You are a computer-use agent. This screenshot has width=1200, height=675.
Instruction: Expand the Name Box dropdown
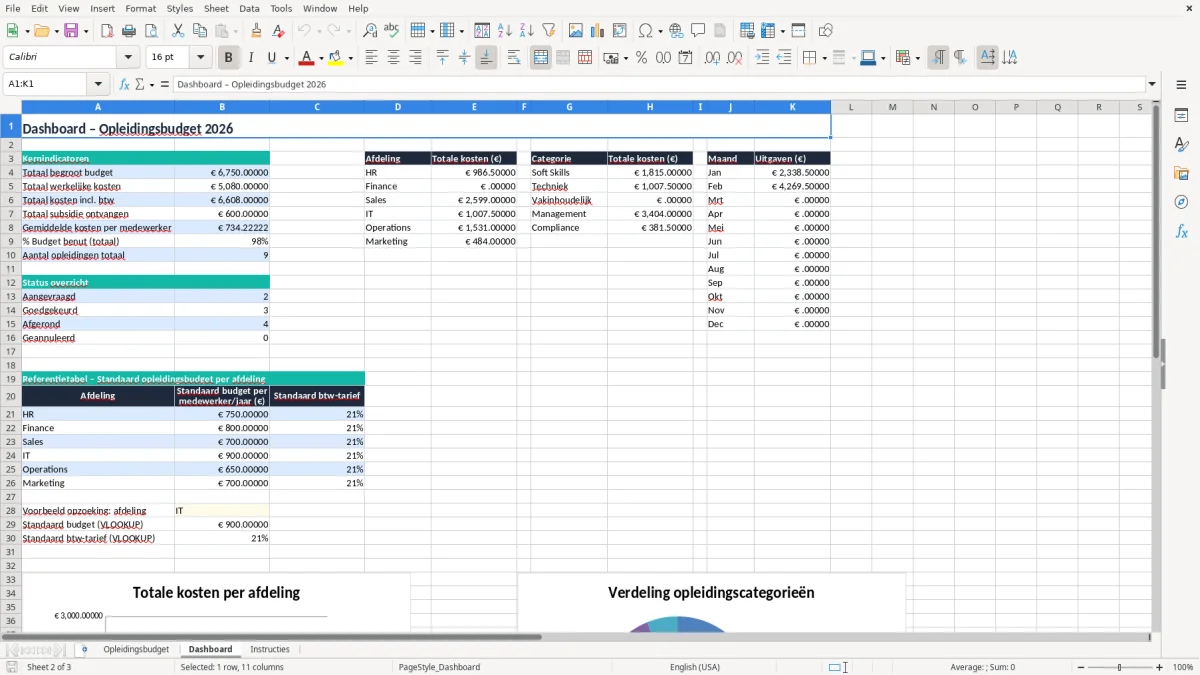pos(98,85)
